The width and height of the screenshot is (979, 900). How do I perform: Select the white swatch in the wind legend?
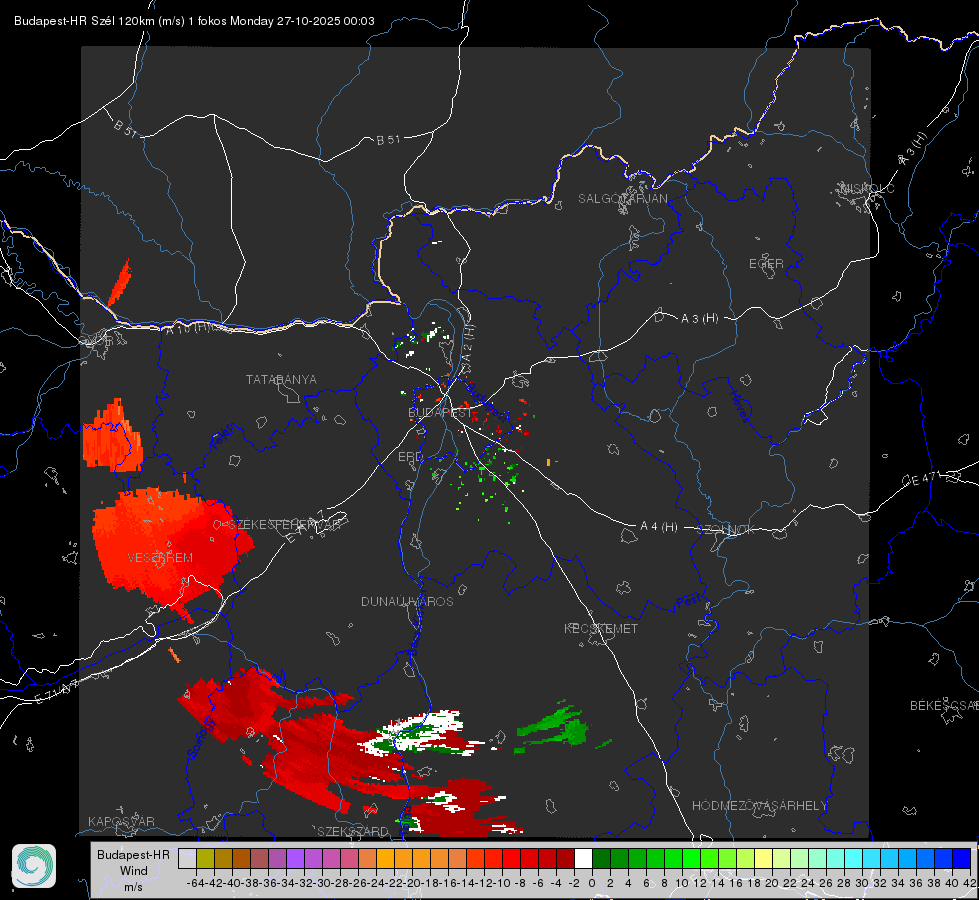[x=583, y=858]
